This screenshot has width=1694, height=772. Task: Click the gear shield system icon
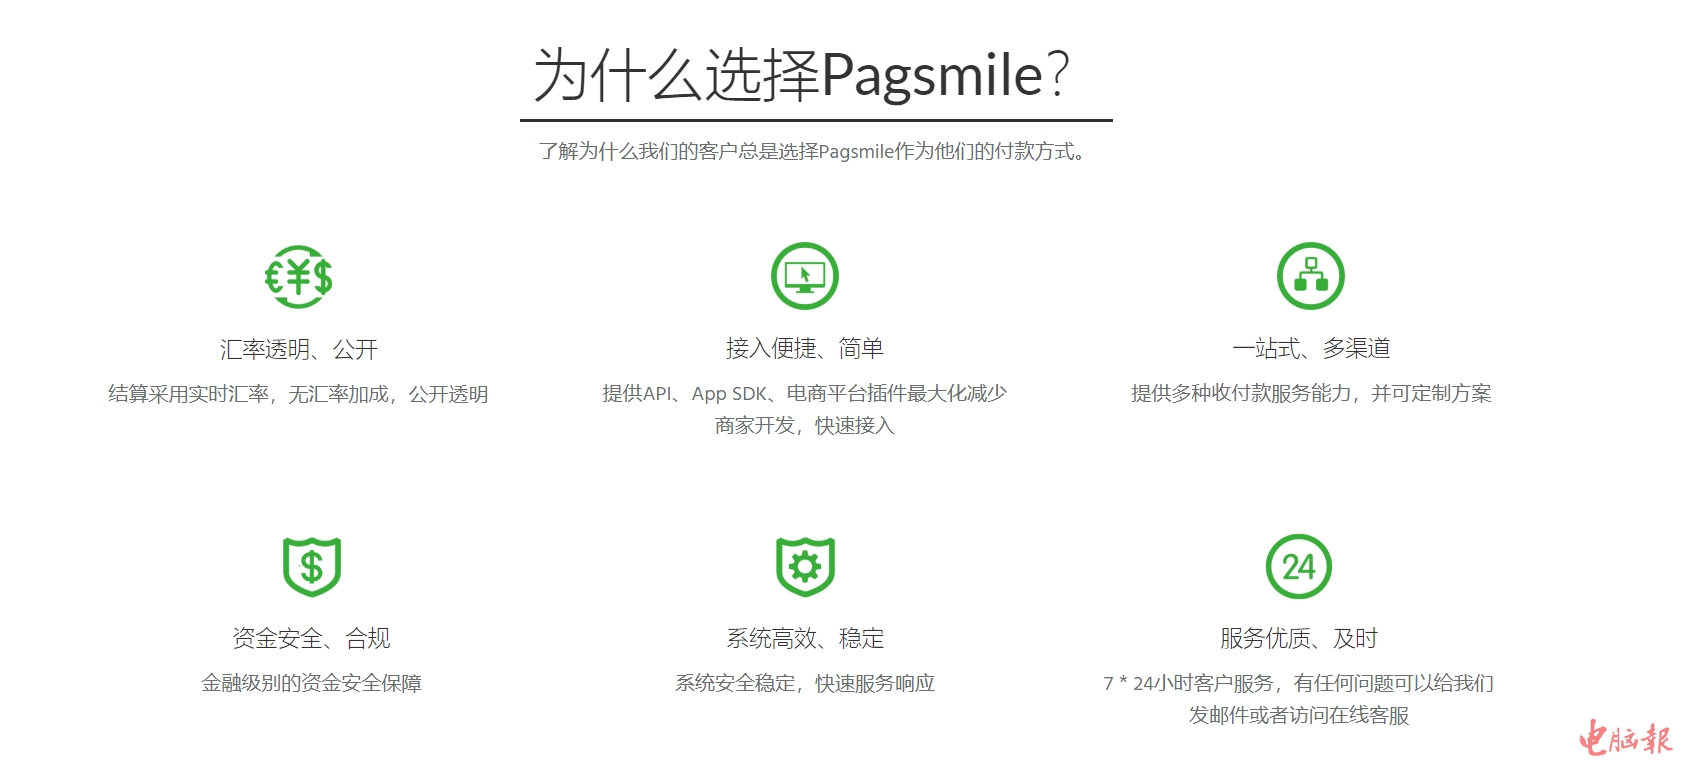click(x=805, y=566)
